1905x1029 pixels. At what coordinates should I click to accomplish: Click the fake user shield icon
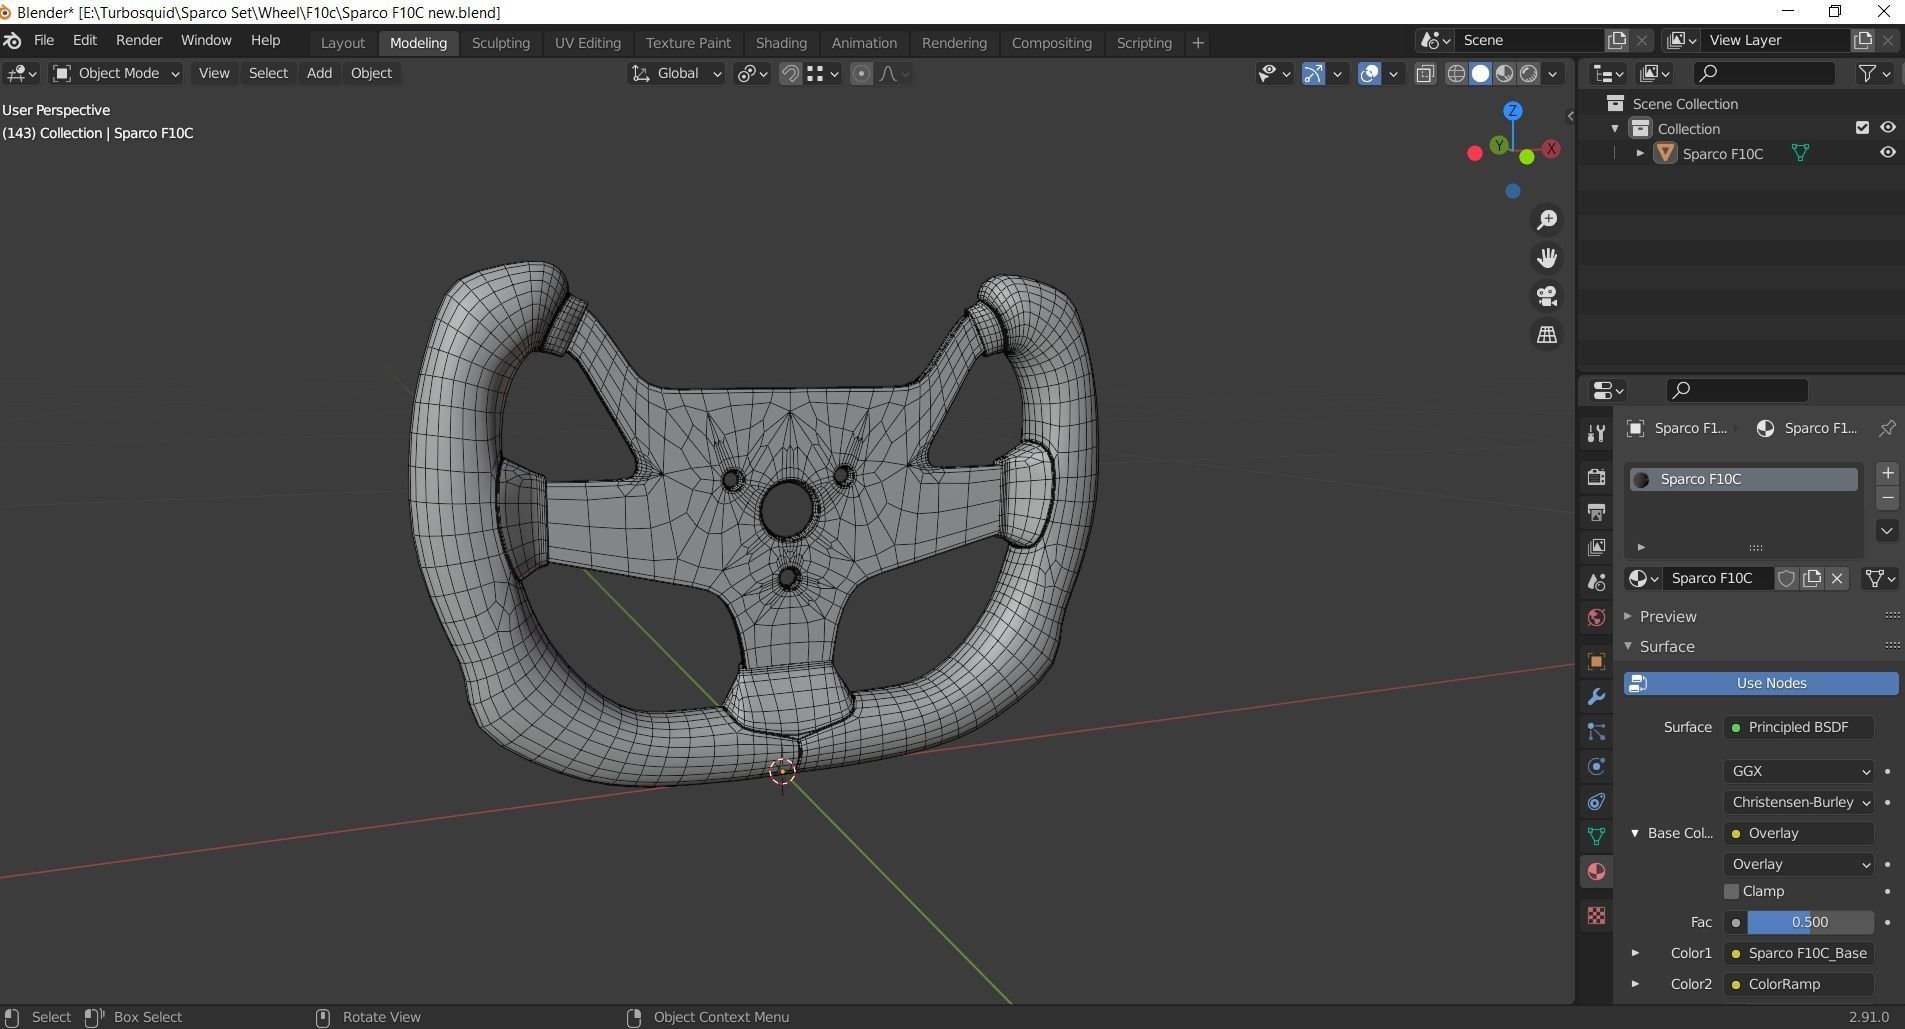click(x=1786, y=578)
